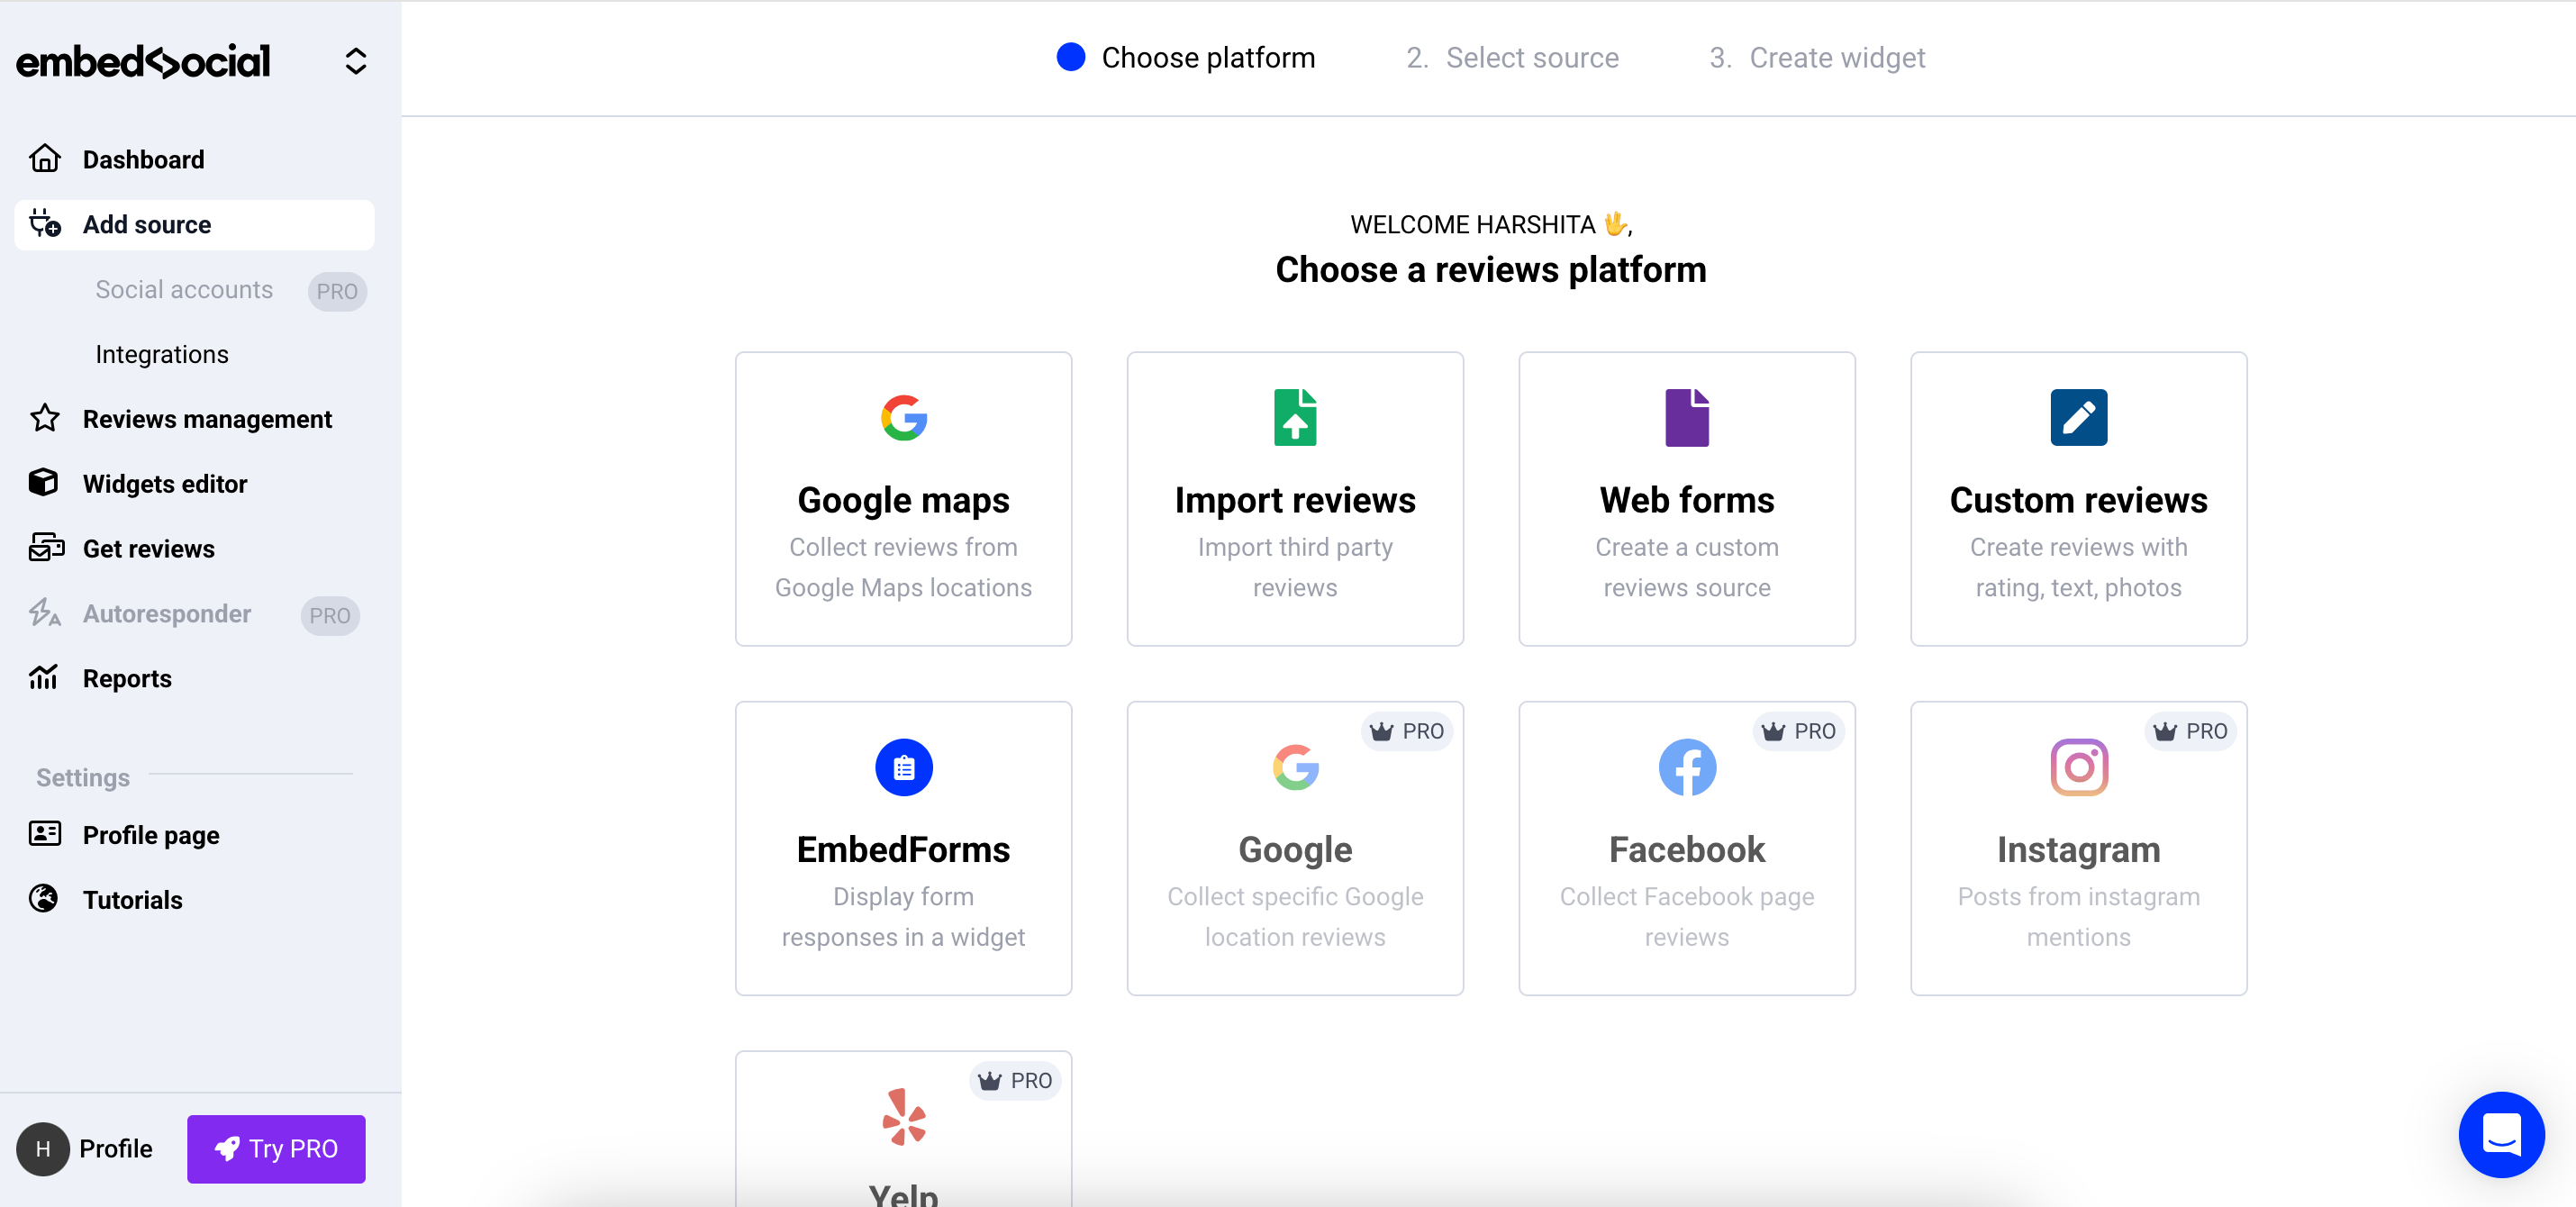Screen dimensions: 2576x1207
Task: Open the chat support bubble
Action: 2501,1135
